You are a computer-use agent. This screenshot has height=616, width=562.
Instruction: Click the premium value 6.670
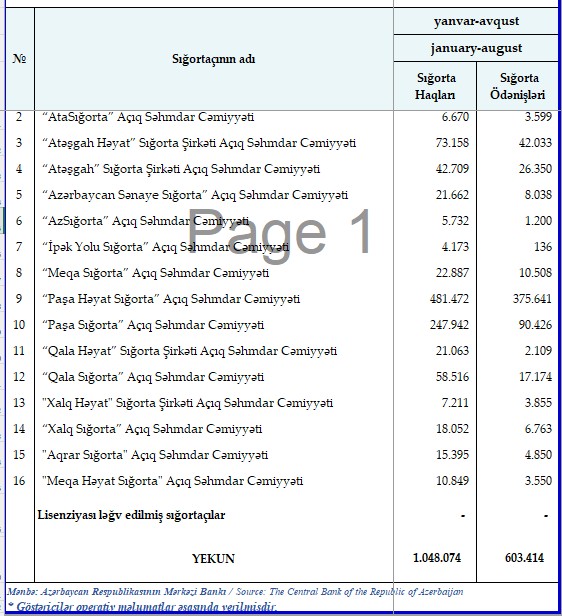pos(455,117)
